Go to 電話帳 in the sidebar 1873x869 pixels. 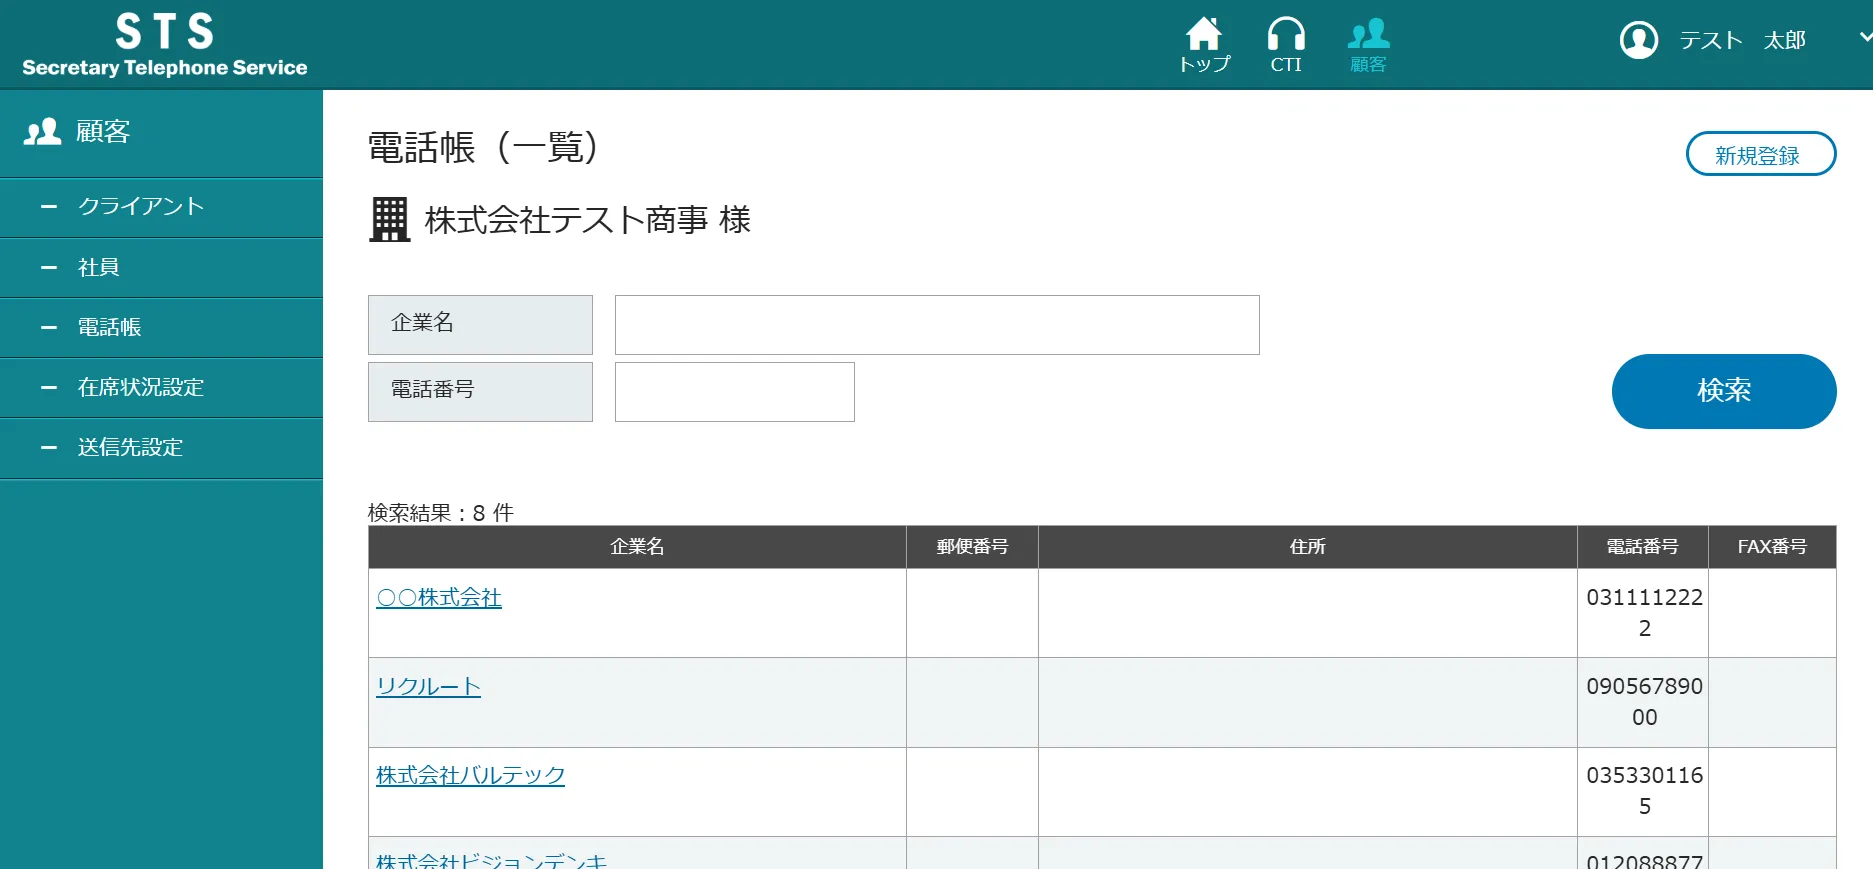[109, 327]
